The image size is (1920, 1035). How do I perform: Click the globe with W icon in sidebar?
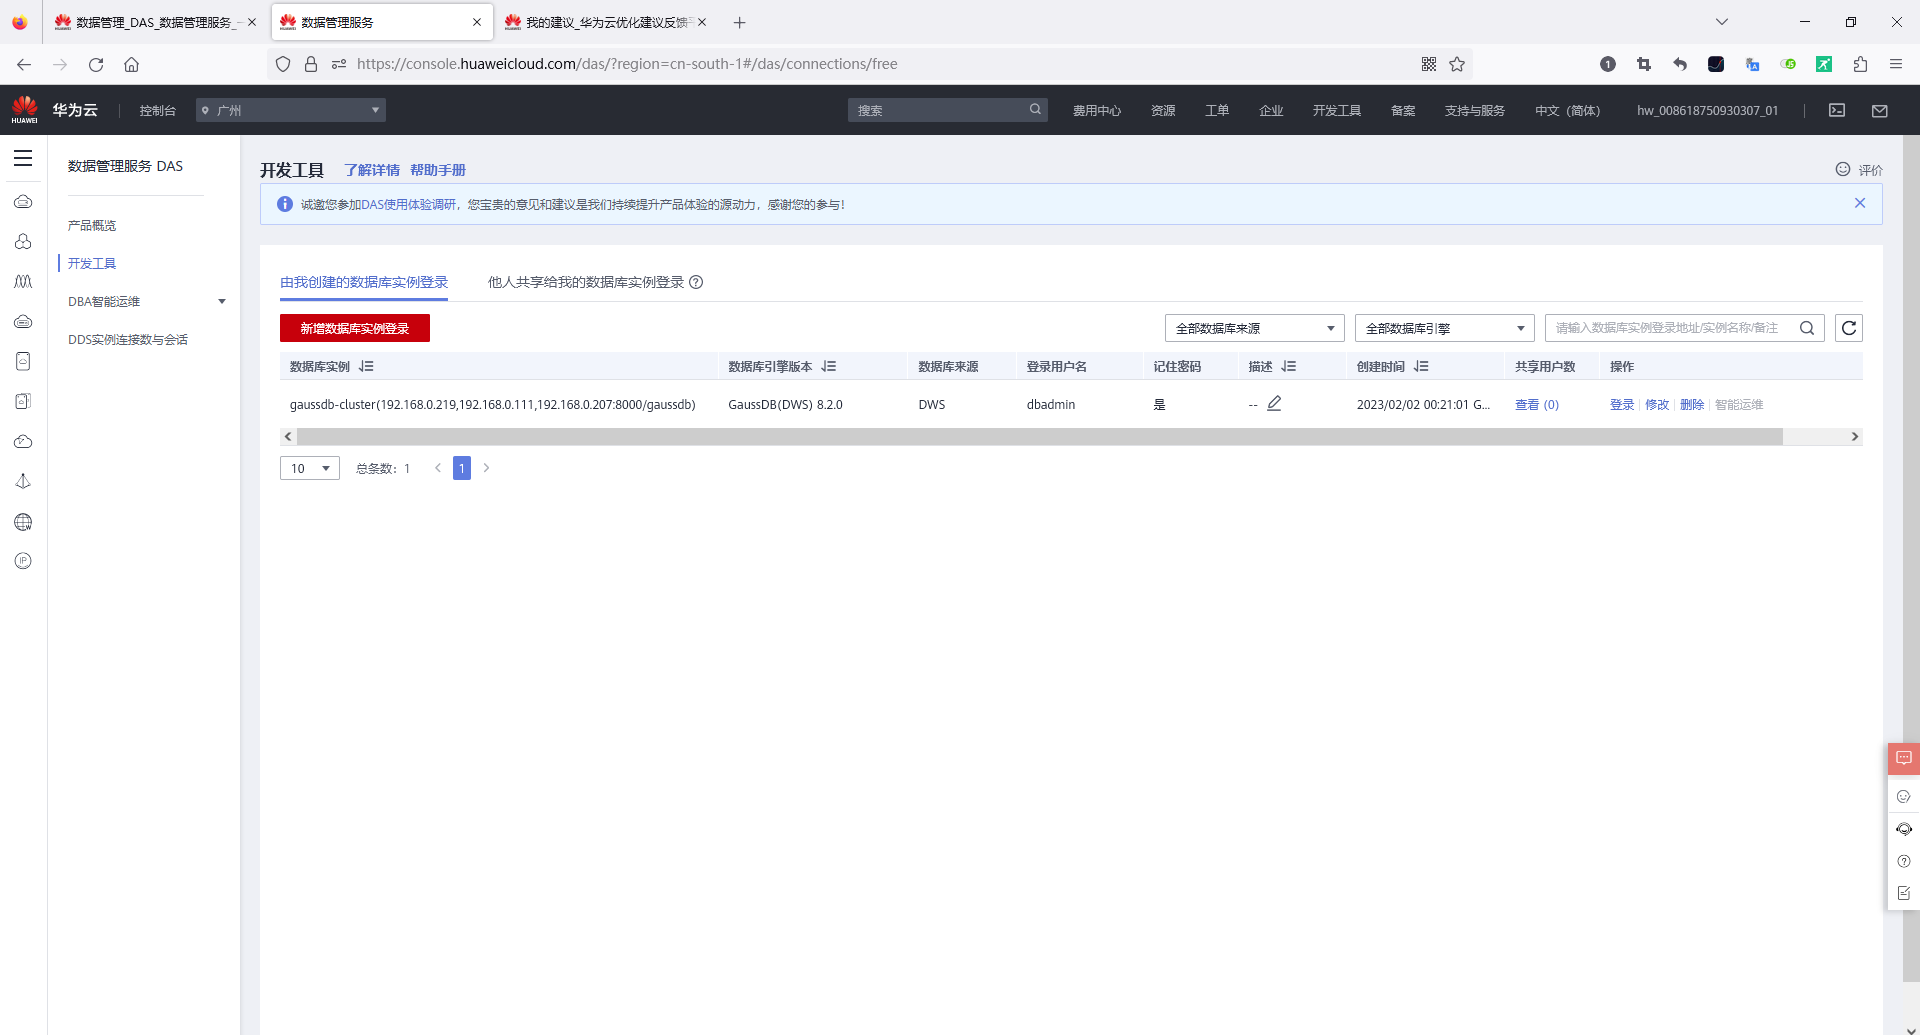click(x=23, y=522)
